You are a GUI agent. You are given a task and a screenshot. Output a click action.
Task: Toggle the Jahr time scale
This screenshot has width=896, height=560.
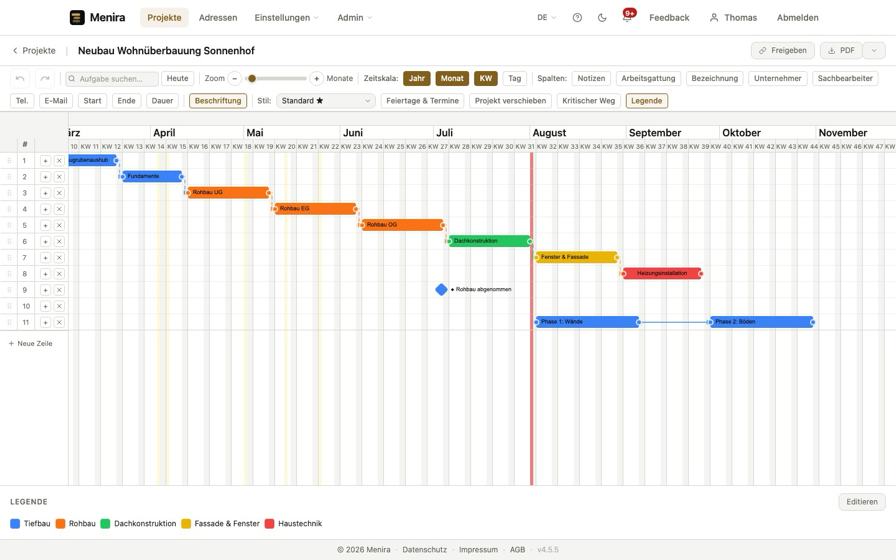[417, 78]
